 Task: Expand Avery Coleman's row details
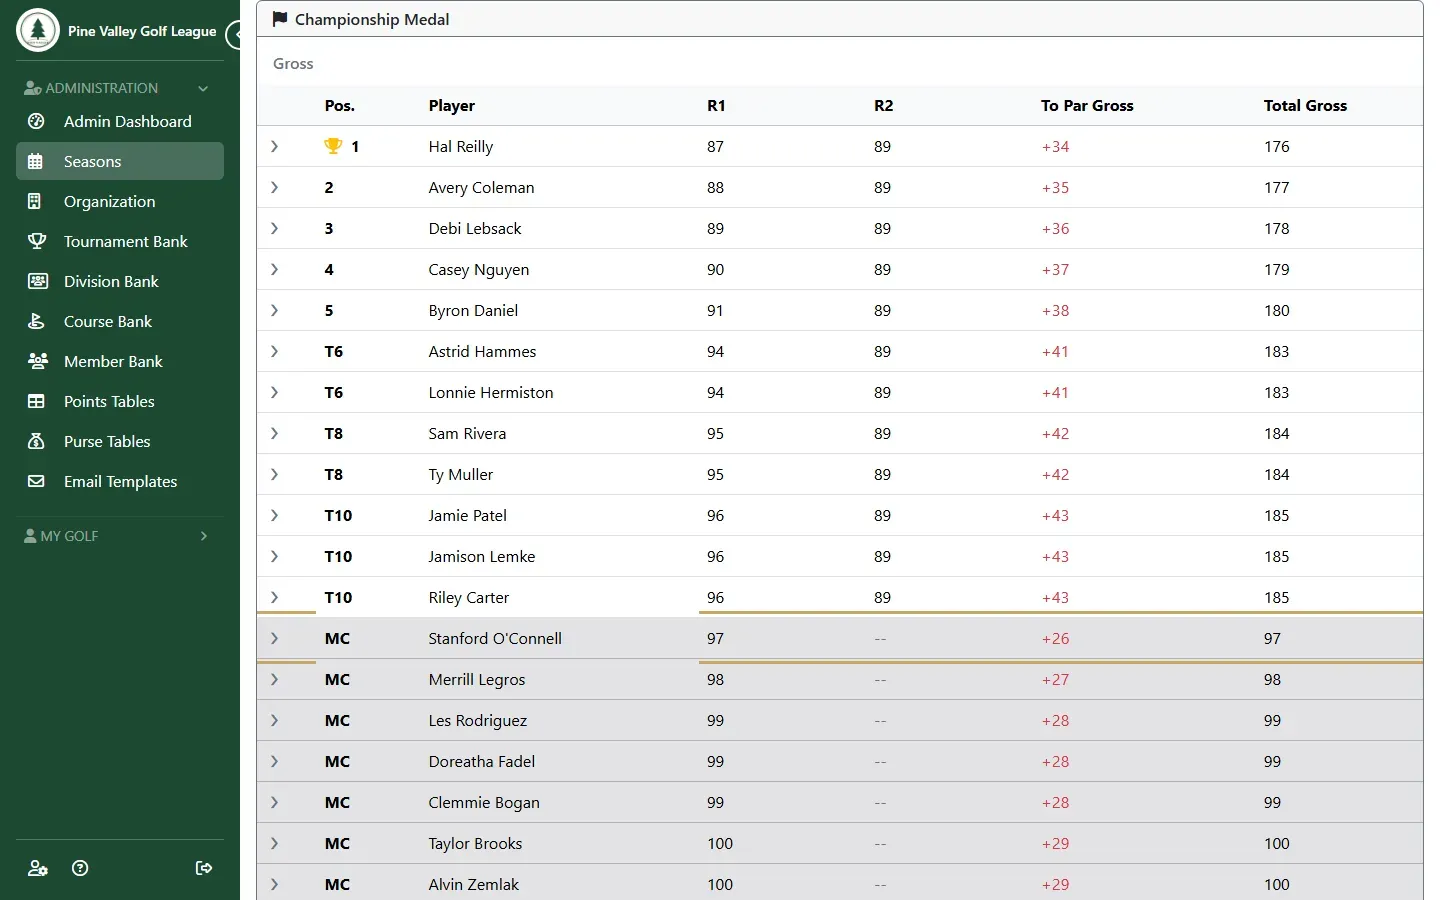274,187
